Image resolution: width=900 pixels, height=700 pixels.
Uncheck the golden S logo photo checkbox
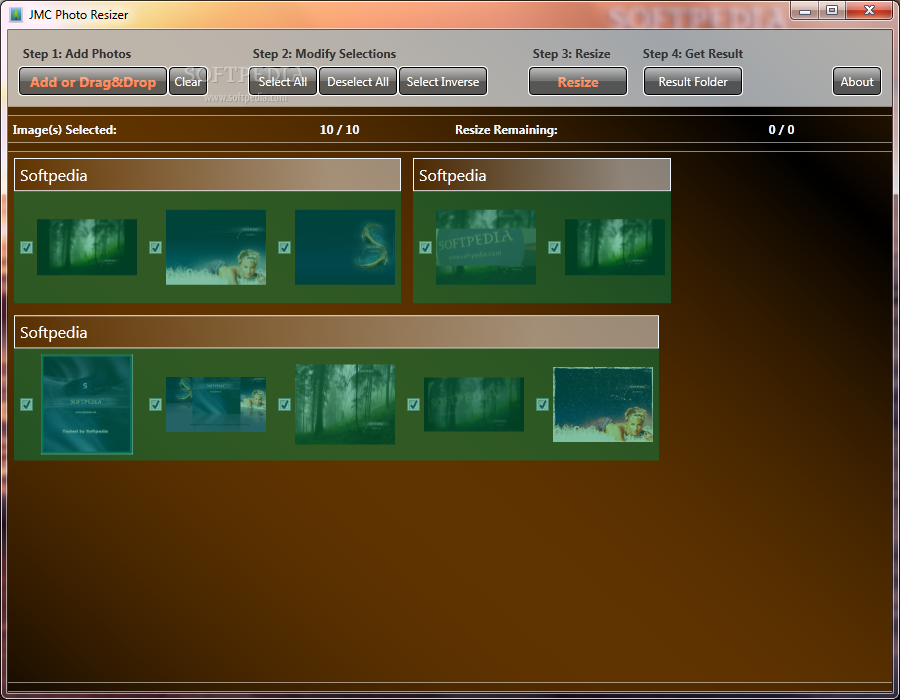284,247
